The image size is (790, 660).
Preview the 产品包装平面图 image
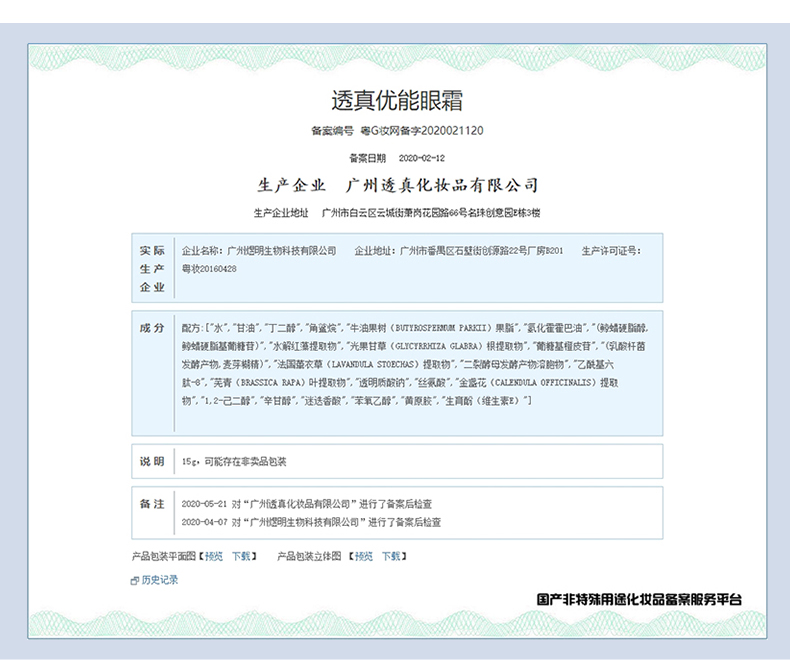(214, 556)
